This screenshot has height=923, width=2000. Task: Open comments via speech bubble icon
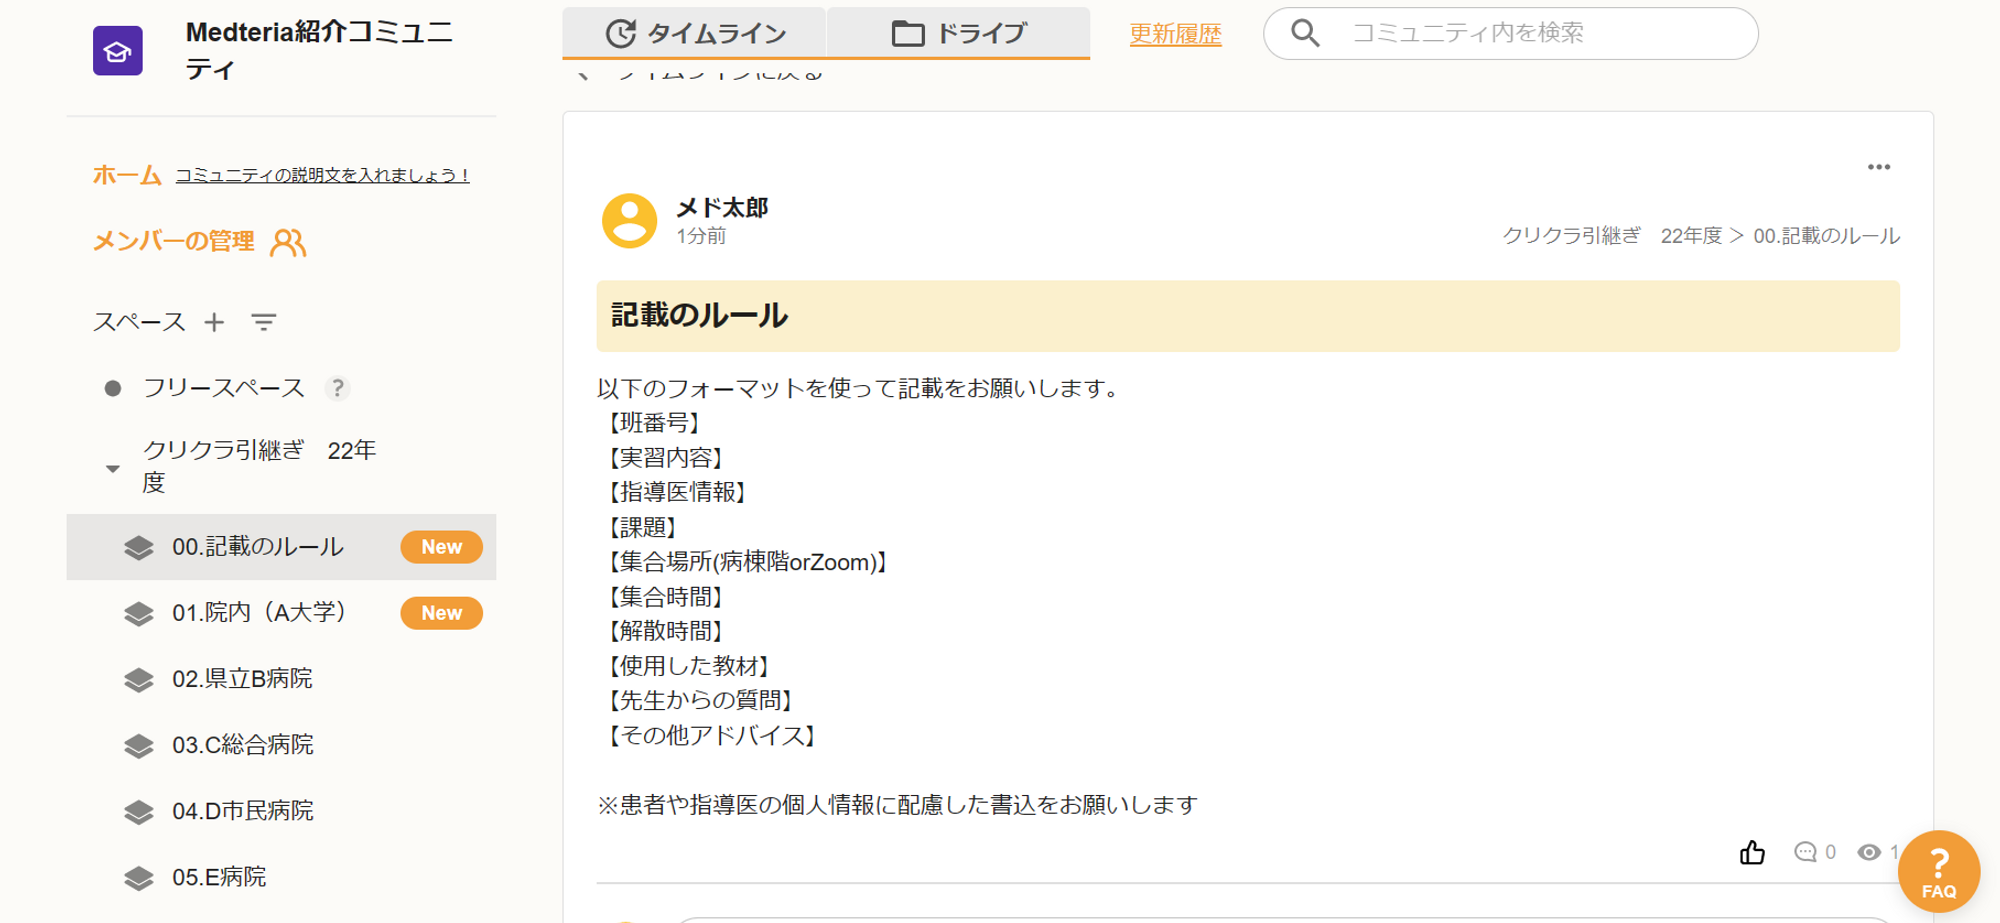pyautogui.click(x=1805, y=852)
